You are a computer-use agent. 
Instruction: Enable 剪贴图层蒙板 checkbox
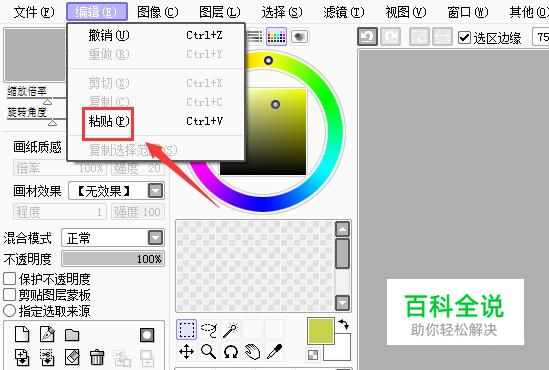tap(9, 295)
